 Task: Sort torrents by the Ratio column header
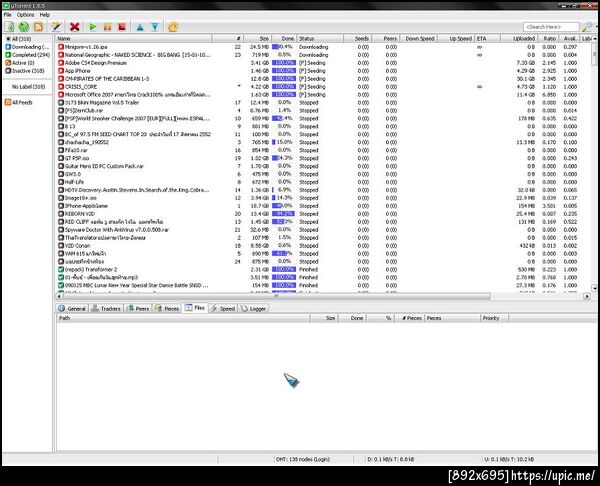click(x=548, y=39)
